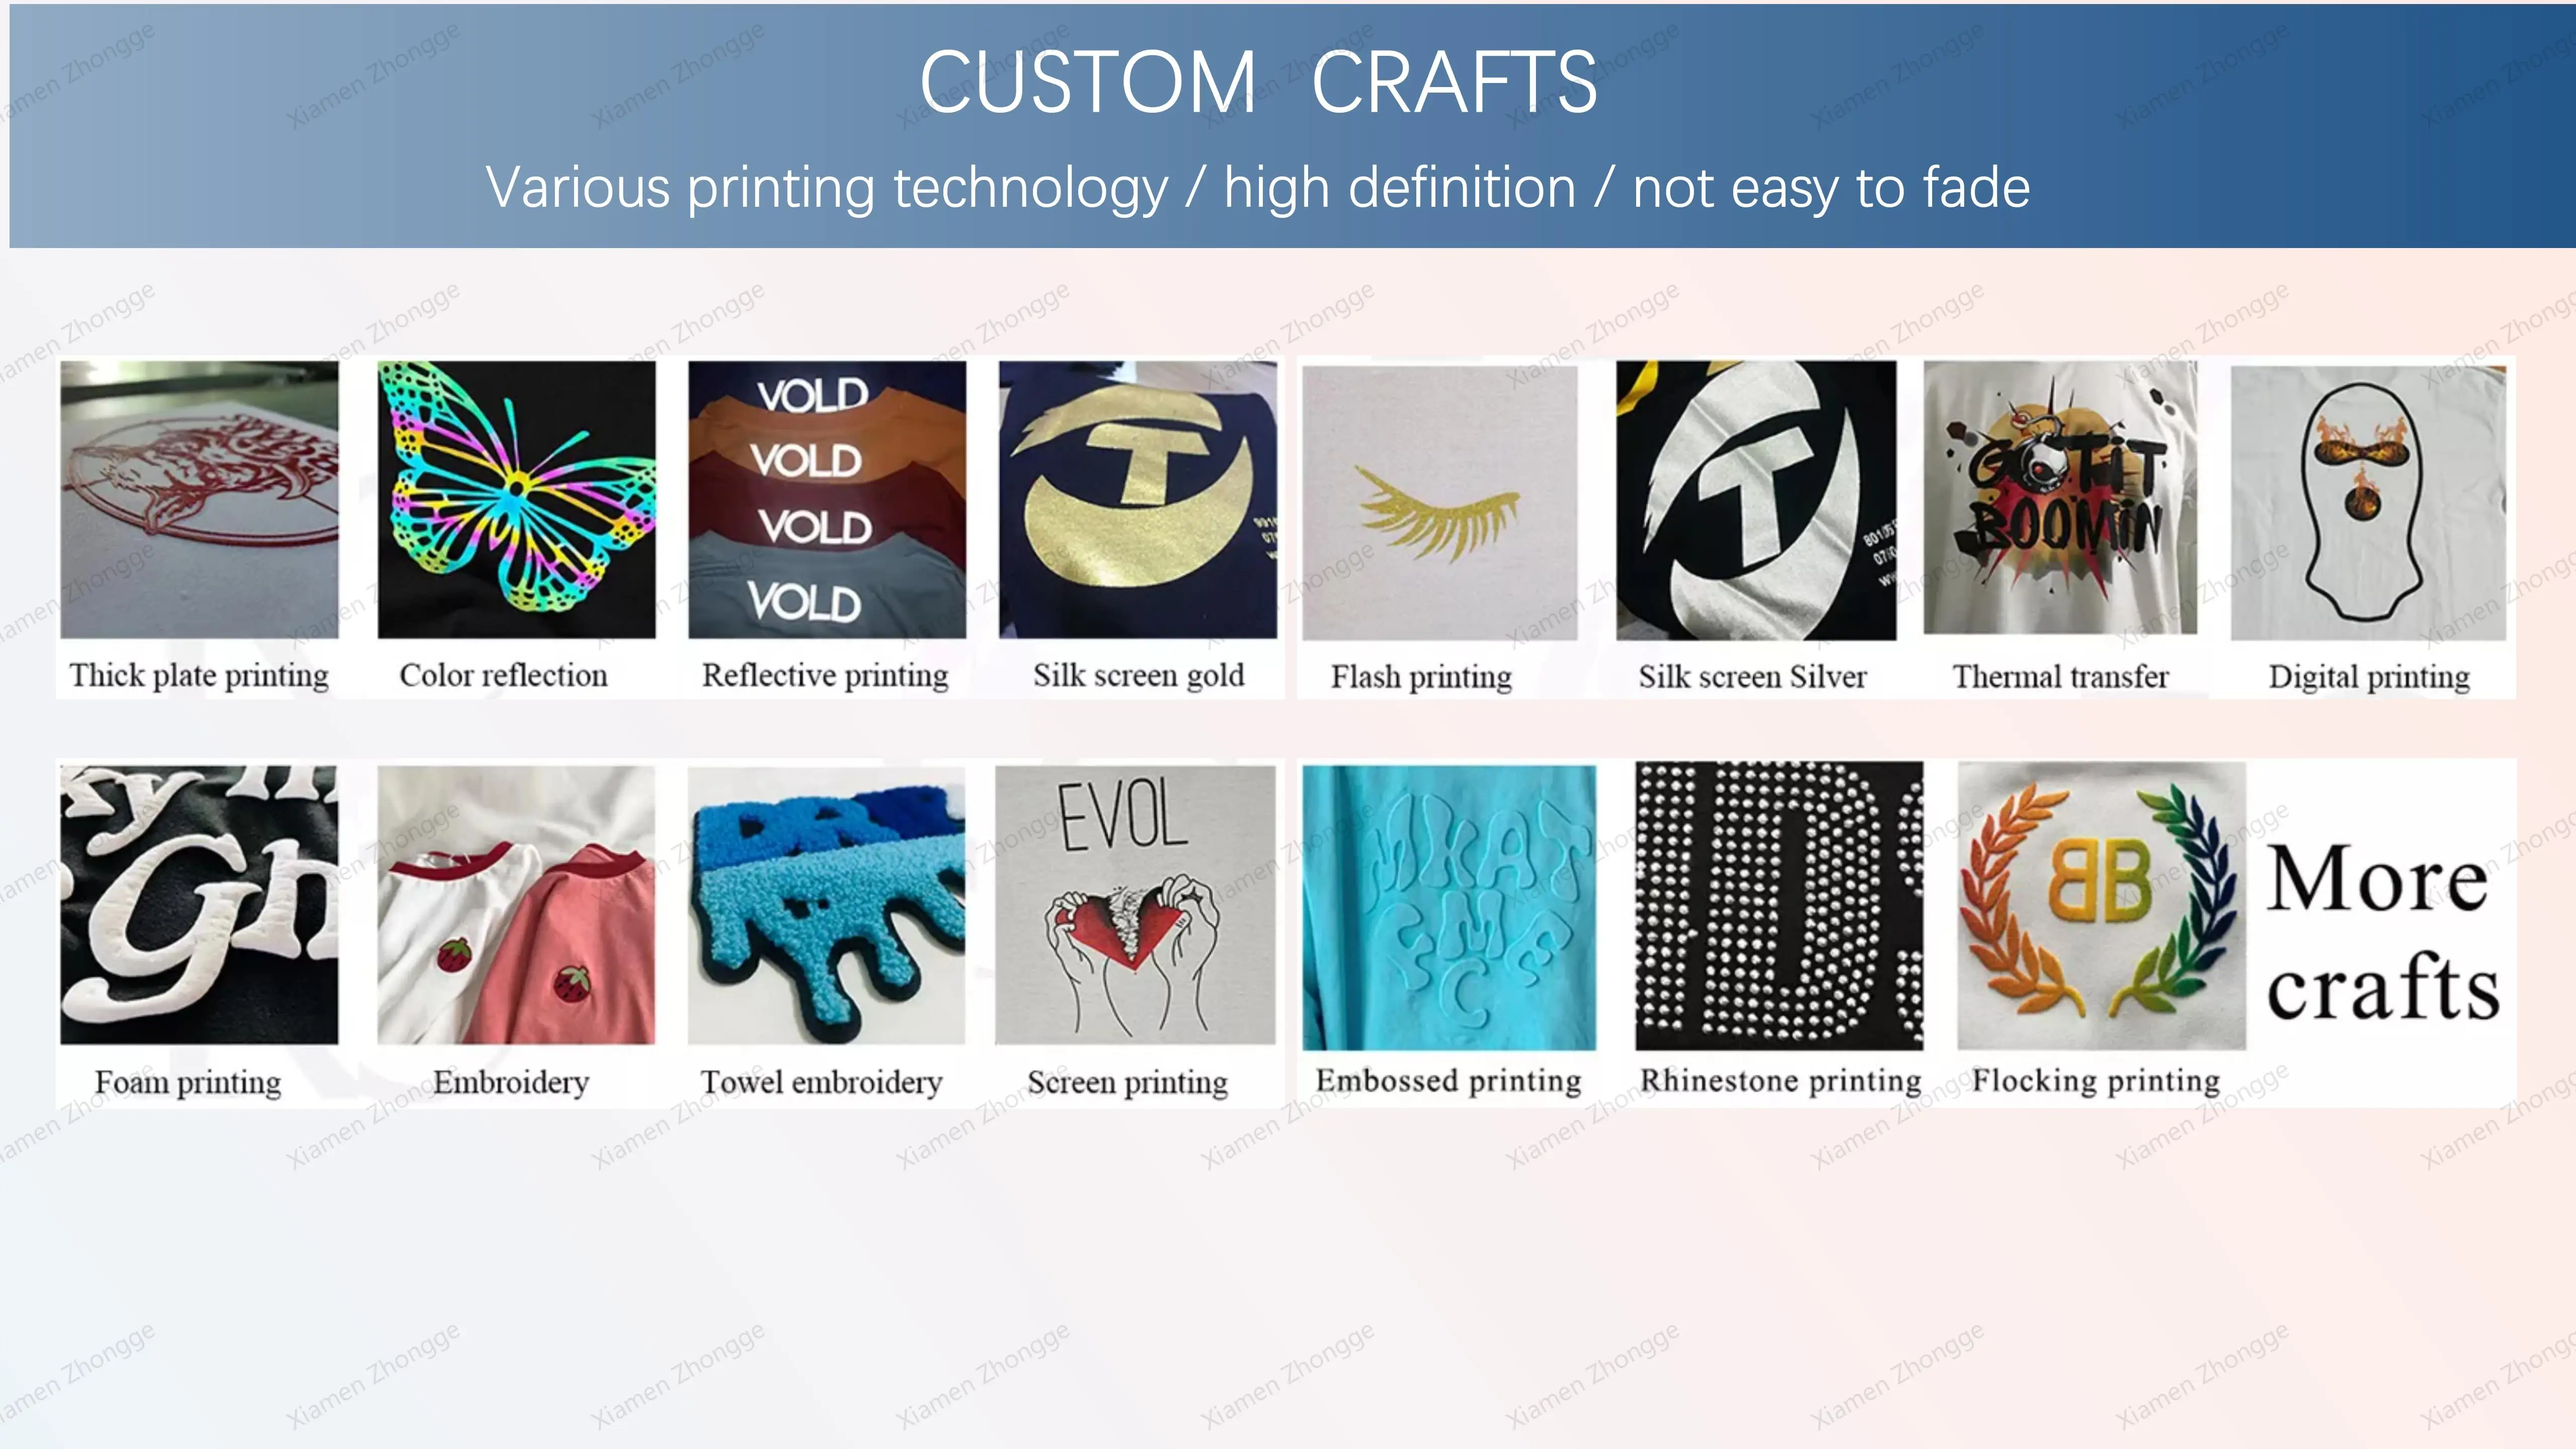
Task: Click the CUSTOM CRAFTS banner heading
Action: [x=1258, y=82]
